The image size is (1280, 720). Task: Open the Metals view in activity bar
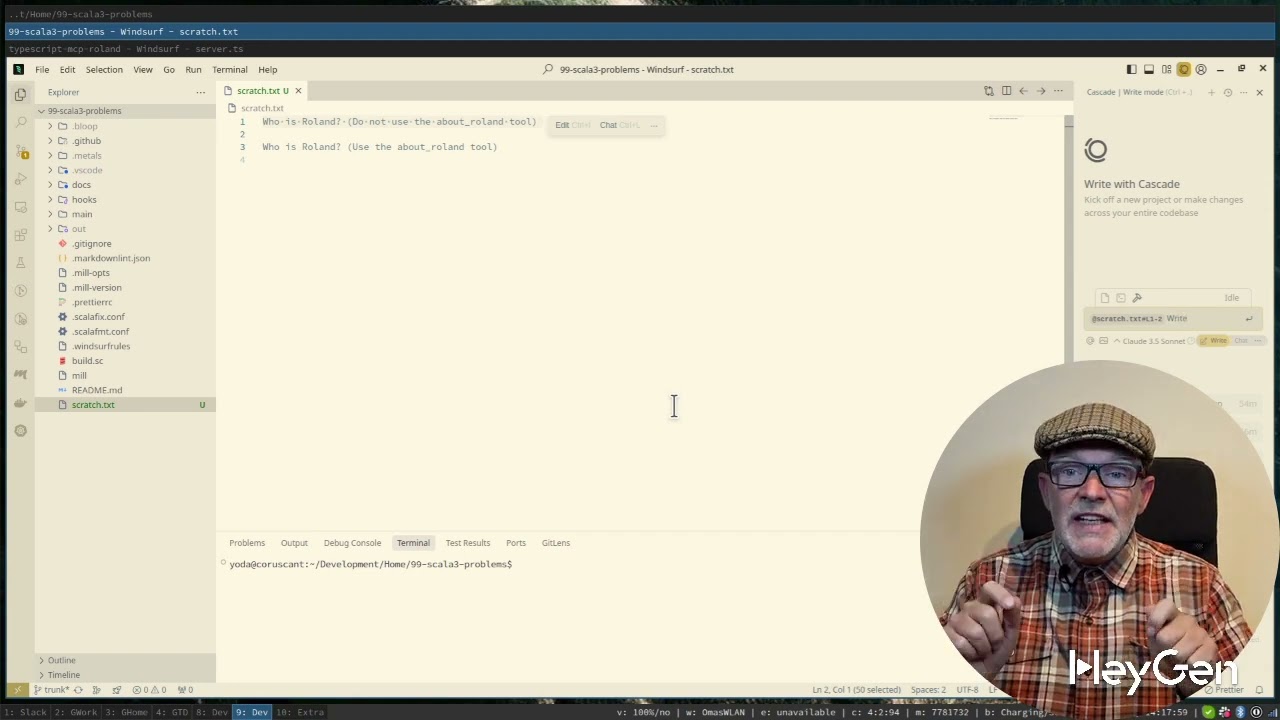point(20,374)
